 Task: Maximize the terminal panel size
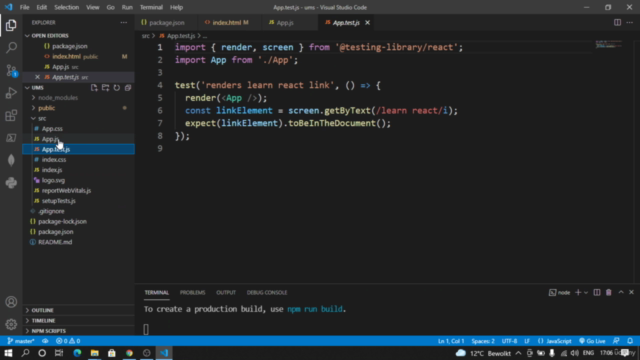[x=621, y=293]
